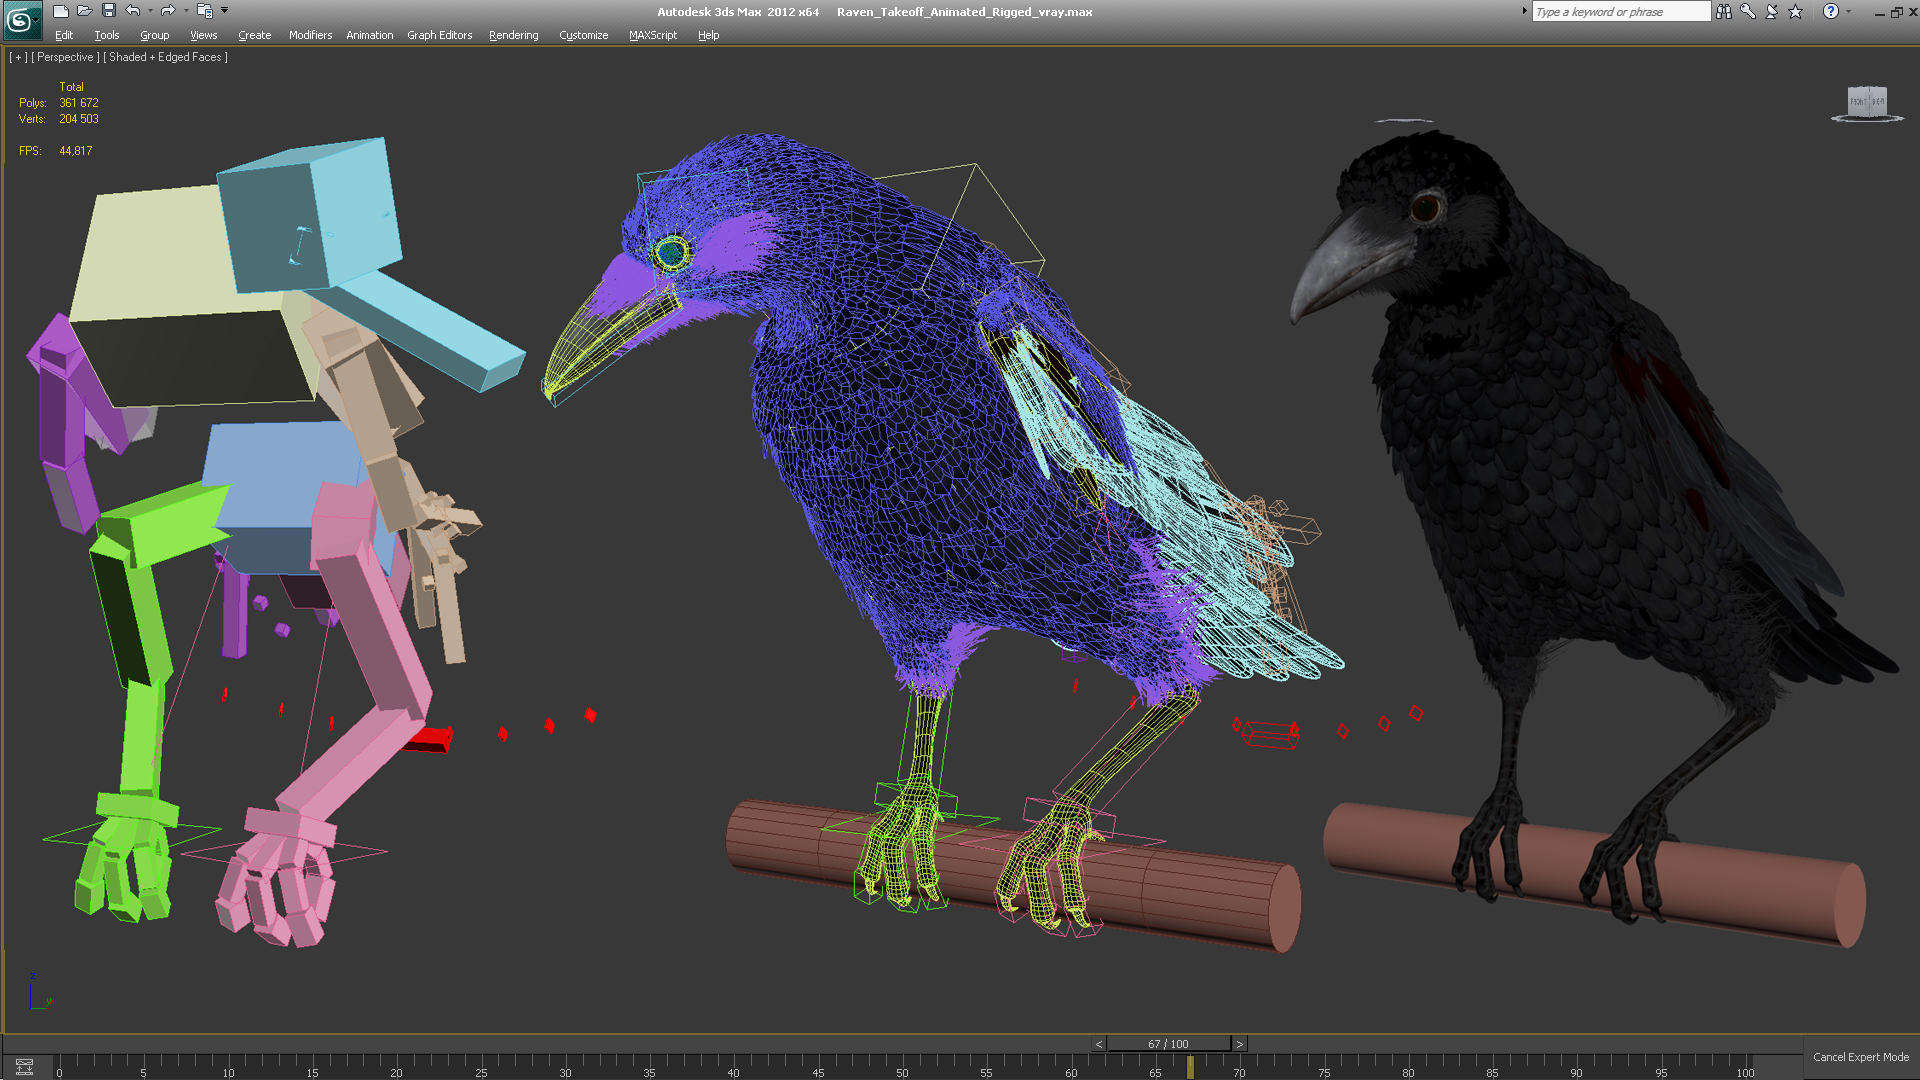
Task: Open the Undo history dropdown arrow
Action: tap(150, 11)
